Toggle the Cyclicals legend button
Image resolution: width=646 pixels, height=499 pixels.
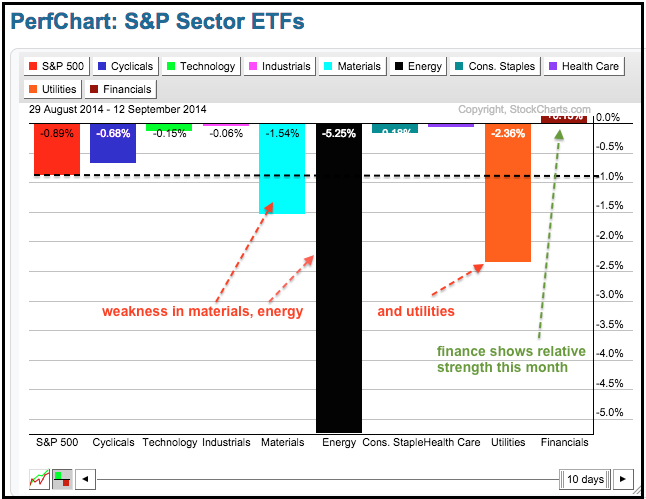click(x=125, y=67)
